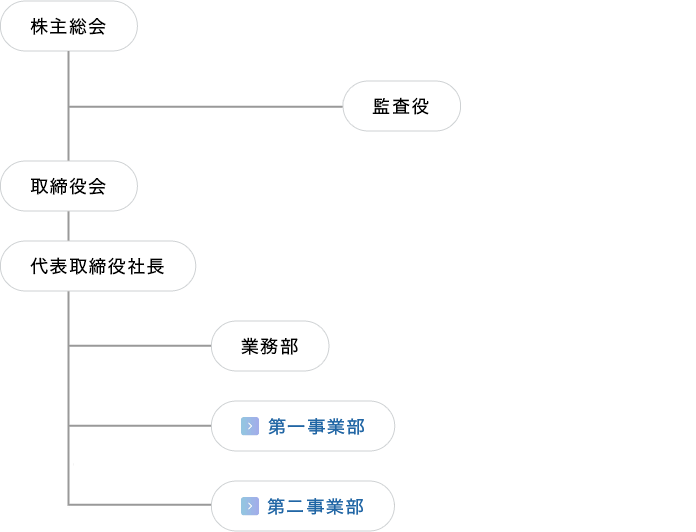The height and width of the screenshot is (532, 696).
Task: Open the 第二事業部 link
Action: pyautogui.click(x=316, y=506)
